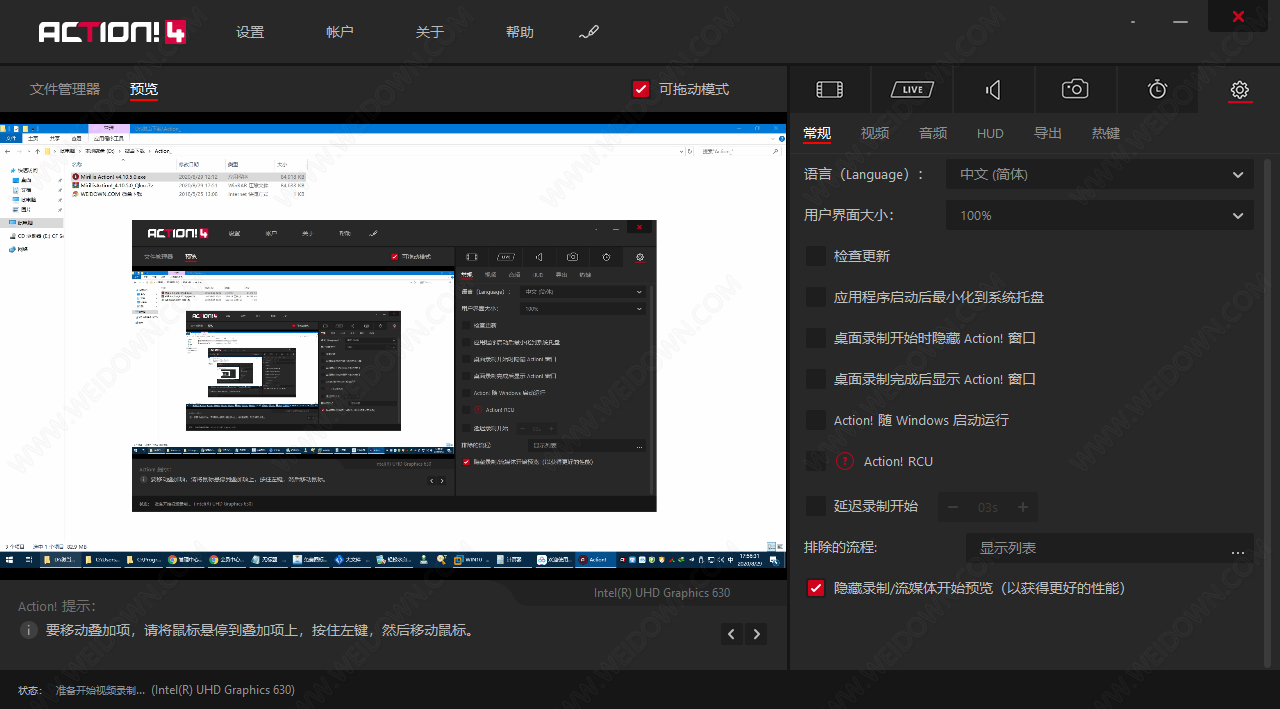Image resolution: width=1280 pixels, height=709 pixels.
Task: Enable 应用程序启动后最小化到系统托盘
Action: pyautogui.click(x=816, y=297)
